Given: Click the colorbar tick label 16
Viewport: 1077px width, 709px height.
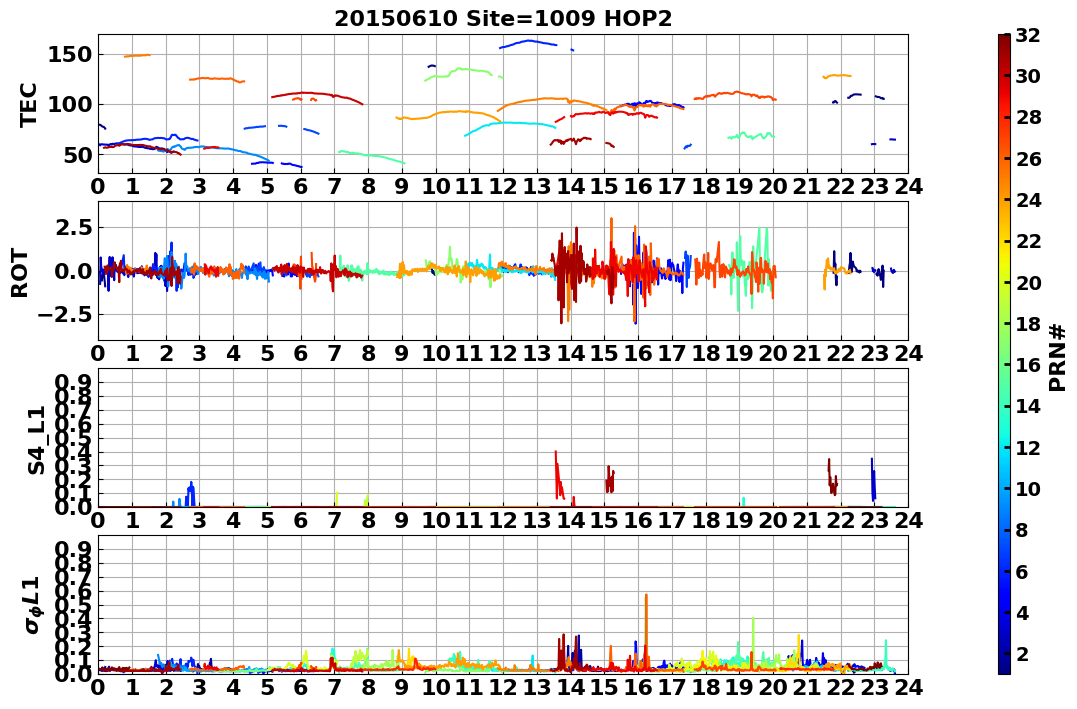Looking at the screenshot, I should [x=1028, y=365].
